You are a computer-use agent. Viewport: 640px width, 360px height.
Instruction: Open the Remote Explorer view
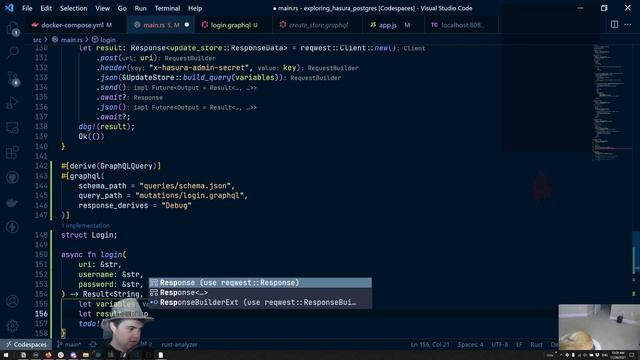13,128
